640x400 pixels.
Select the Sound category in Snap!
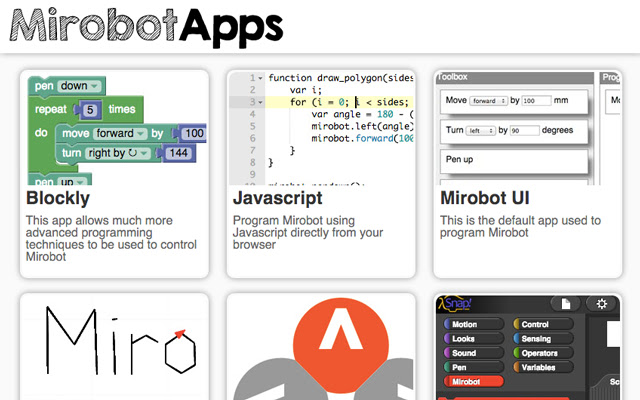(x=473, y=353)
